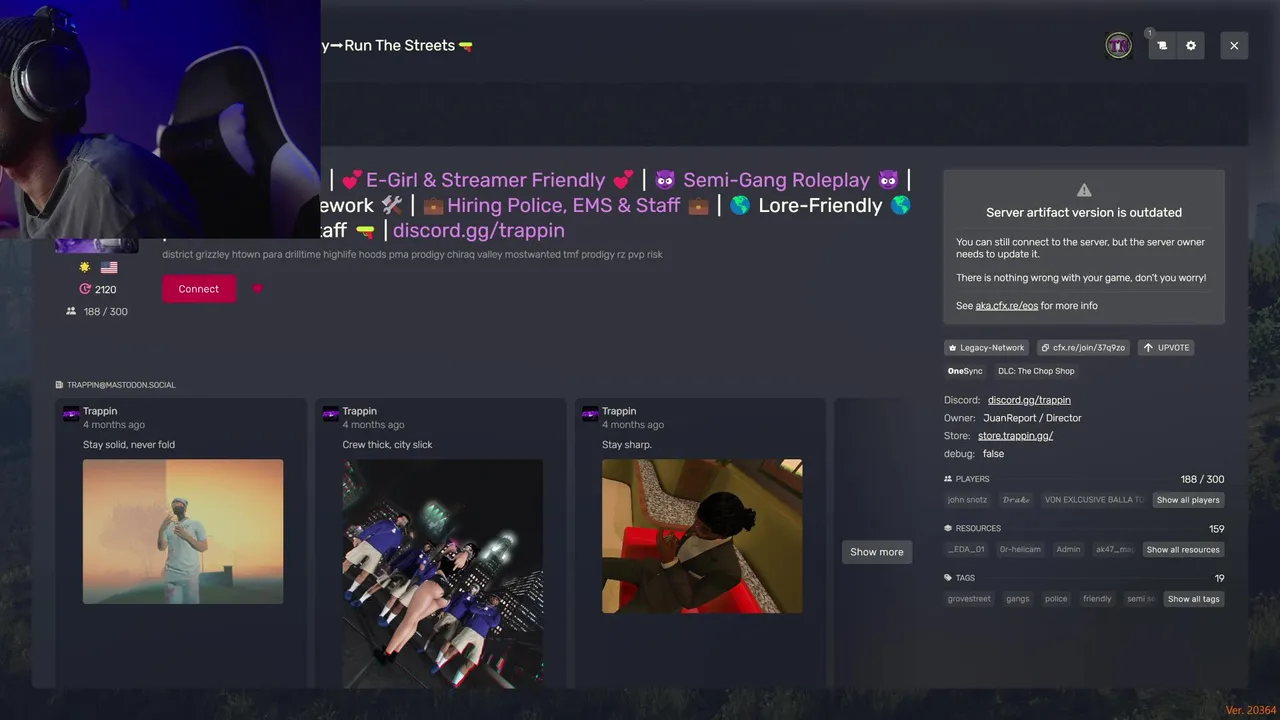
Task: Click the yellow premium star icon
Action: [85, 267]
